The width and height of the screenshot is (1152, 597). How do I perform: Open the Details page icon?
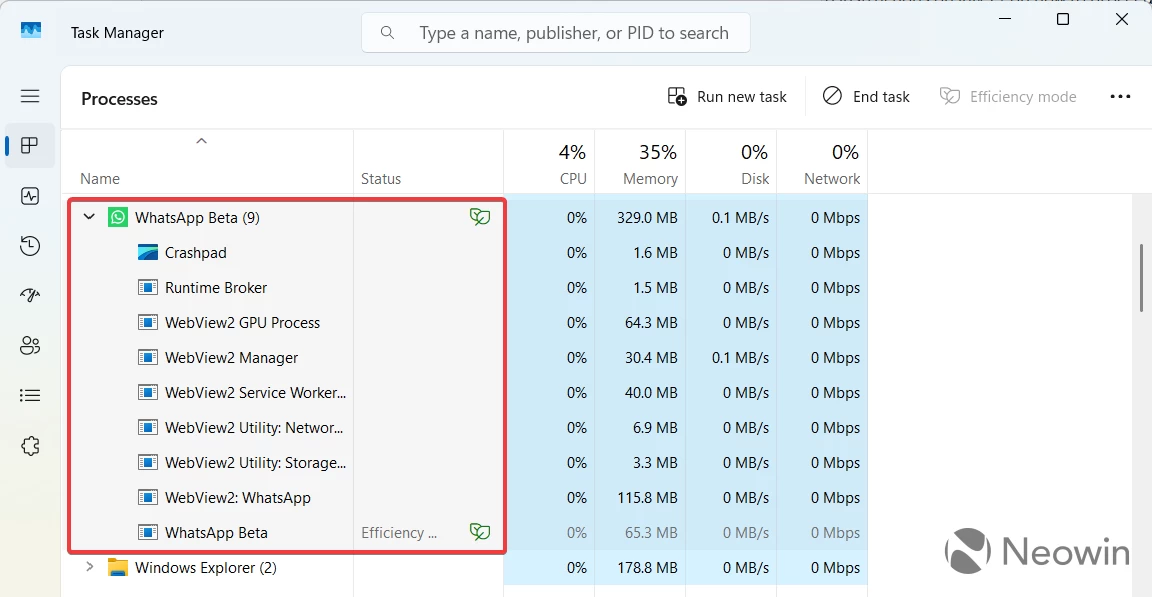30,396
